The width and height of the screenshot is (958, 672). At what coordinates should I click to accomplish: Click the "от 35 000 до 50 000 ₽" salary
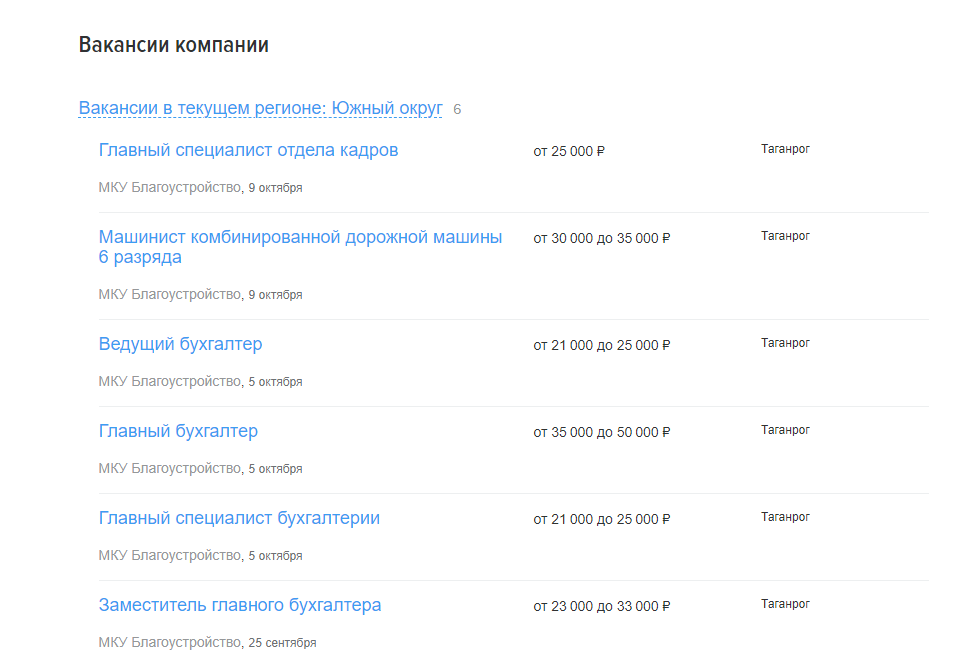point(601,433)
